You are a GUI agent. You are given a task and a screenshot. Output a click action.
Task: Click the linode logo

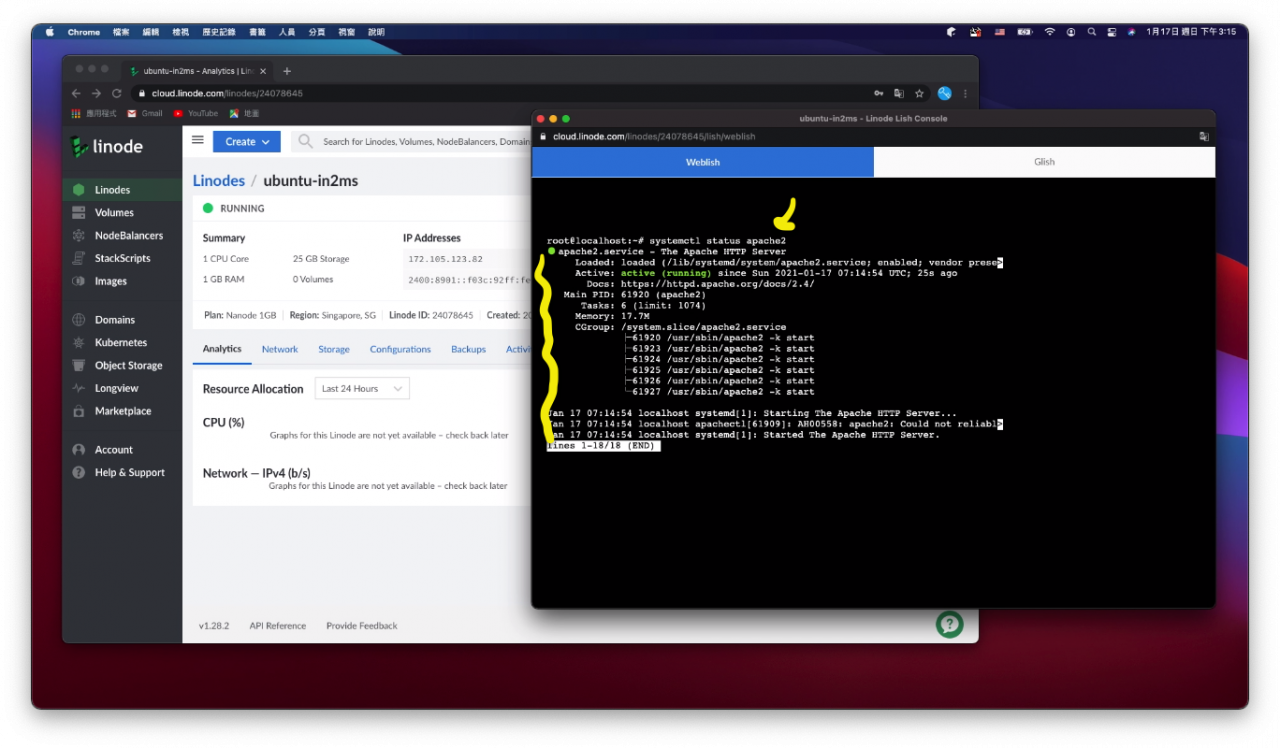click(x=107, y=147)
